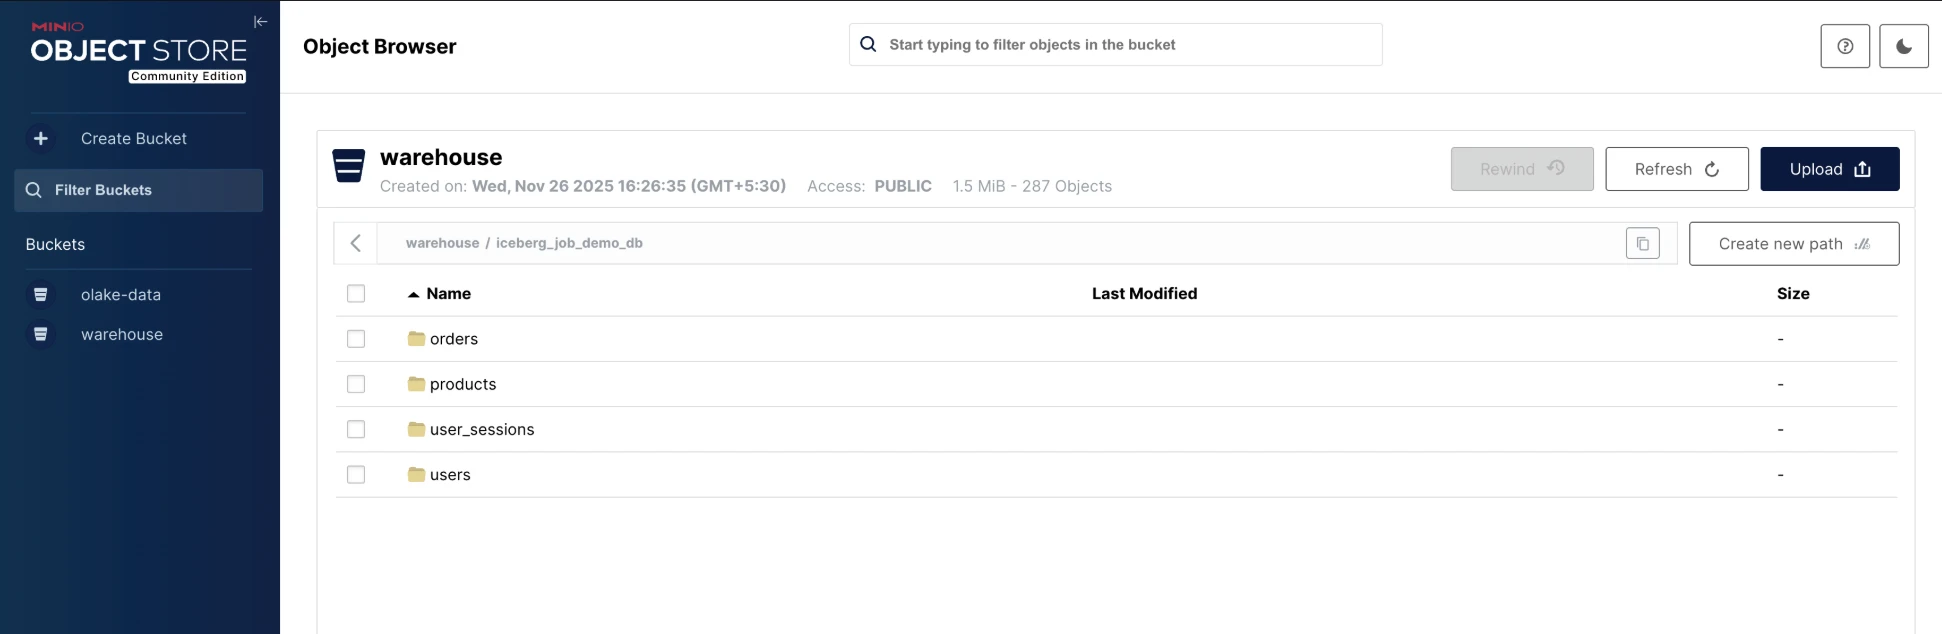Collapse the sidebar with the arrow icon
Image resolution: width=1942 pixels, height=634 pixels.
[x=260, y=22]
